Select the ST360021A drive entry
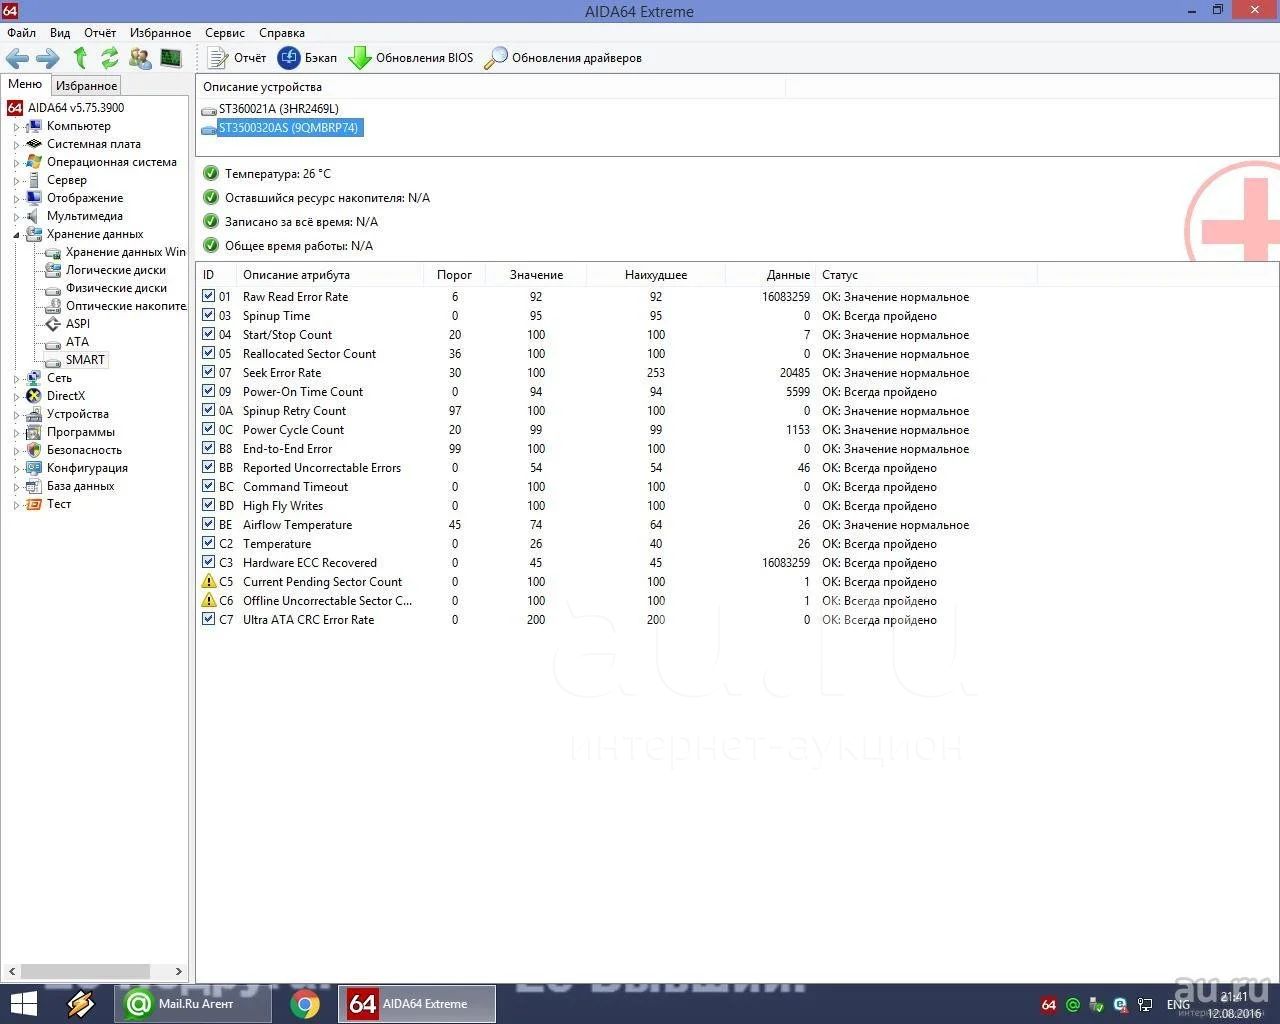This screenshot has width=1280, height=1024. click(270, 109)
